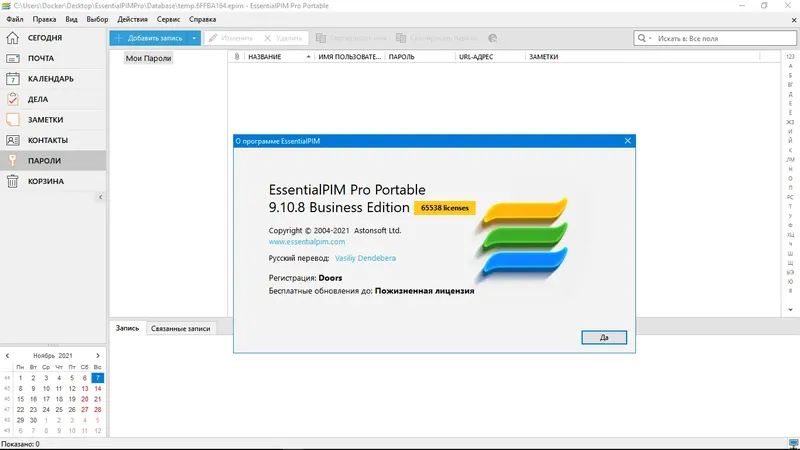Screen dimensions: 800x450
Task: Sort by the Название column header
Action: (x=279, y=57)
